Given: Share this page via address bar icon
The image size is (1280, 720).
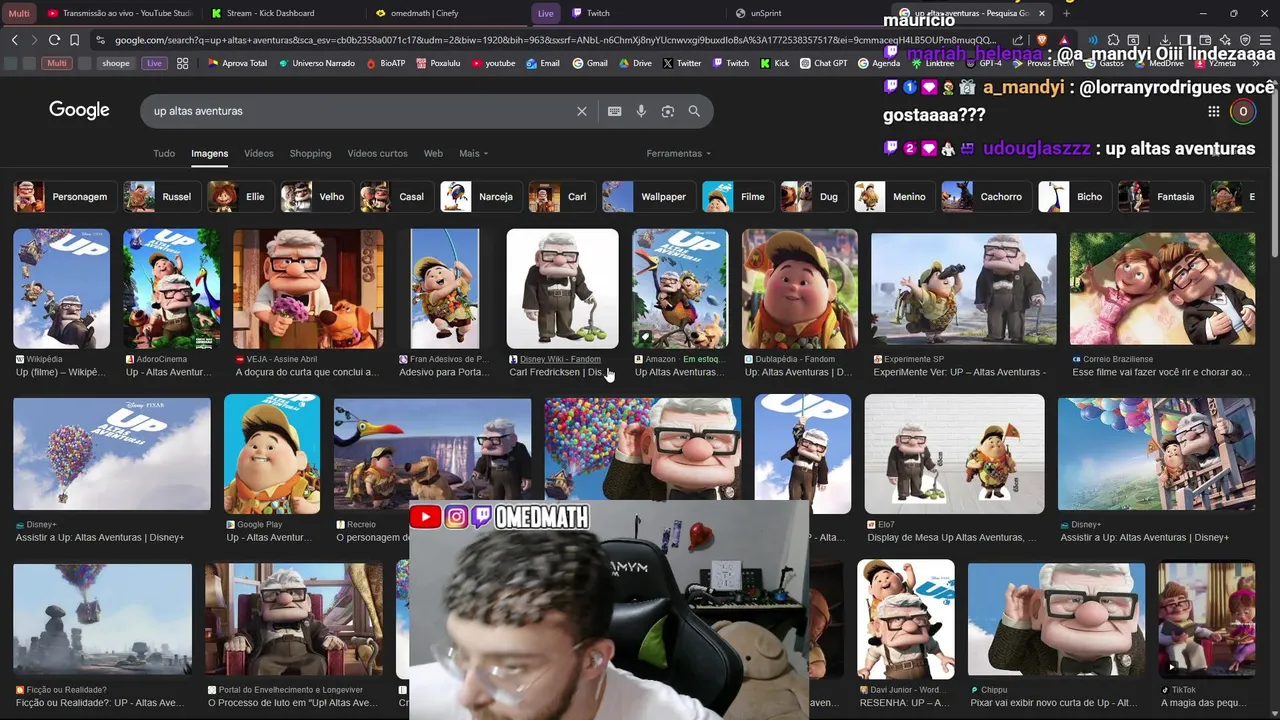Looking at the screenshot, I should [x=1018, y=40].
